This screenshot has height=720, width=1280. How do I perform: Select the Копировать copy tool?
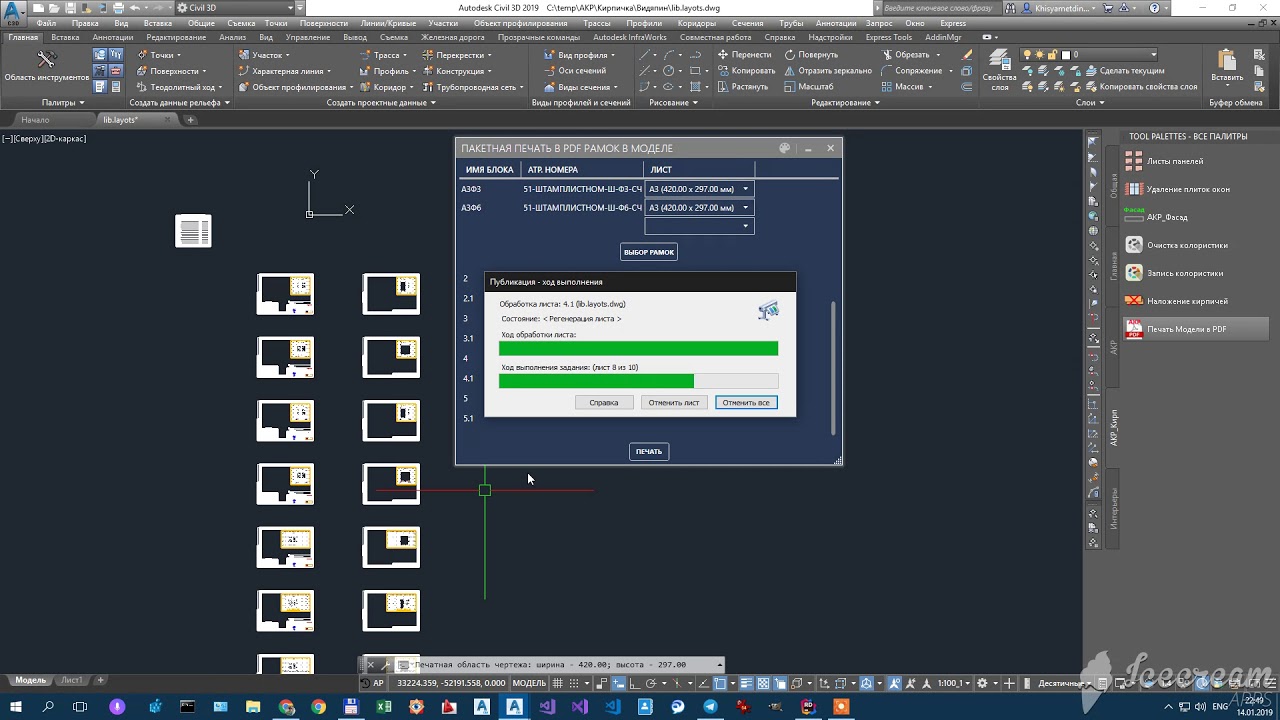(746, 71)
